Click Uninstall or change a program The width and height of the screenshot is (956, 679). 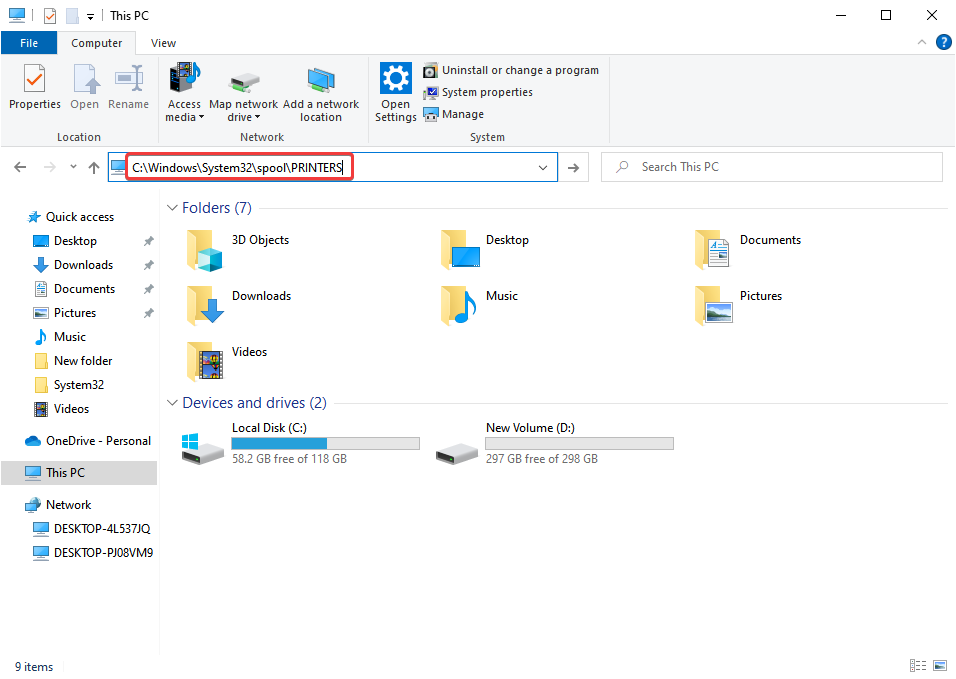511,70
